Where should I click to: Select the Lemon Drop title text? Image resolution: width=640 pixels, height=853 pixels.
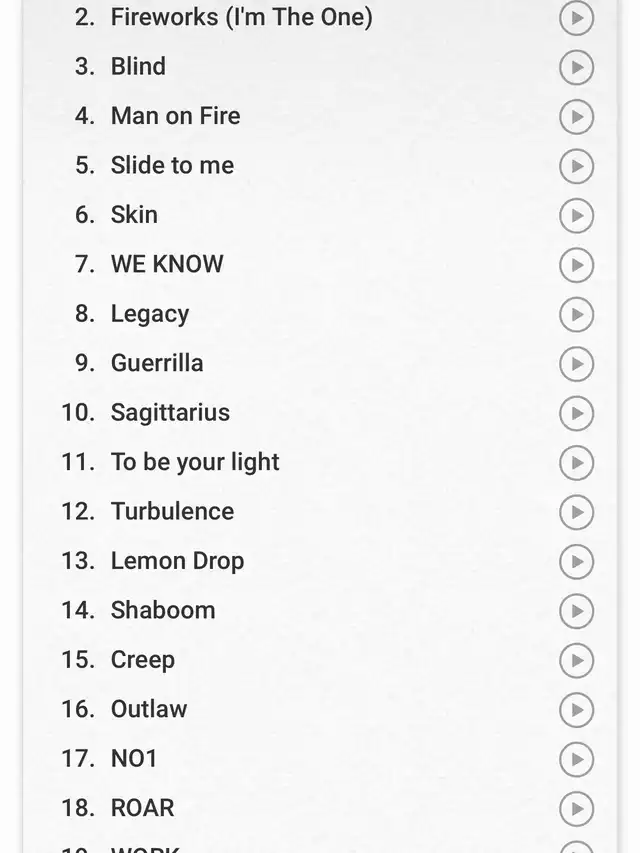coord(177,561)
